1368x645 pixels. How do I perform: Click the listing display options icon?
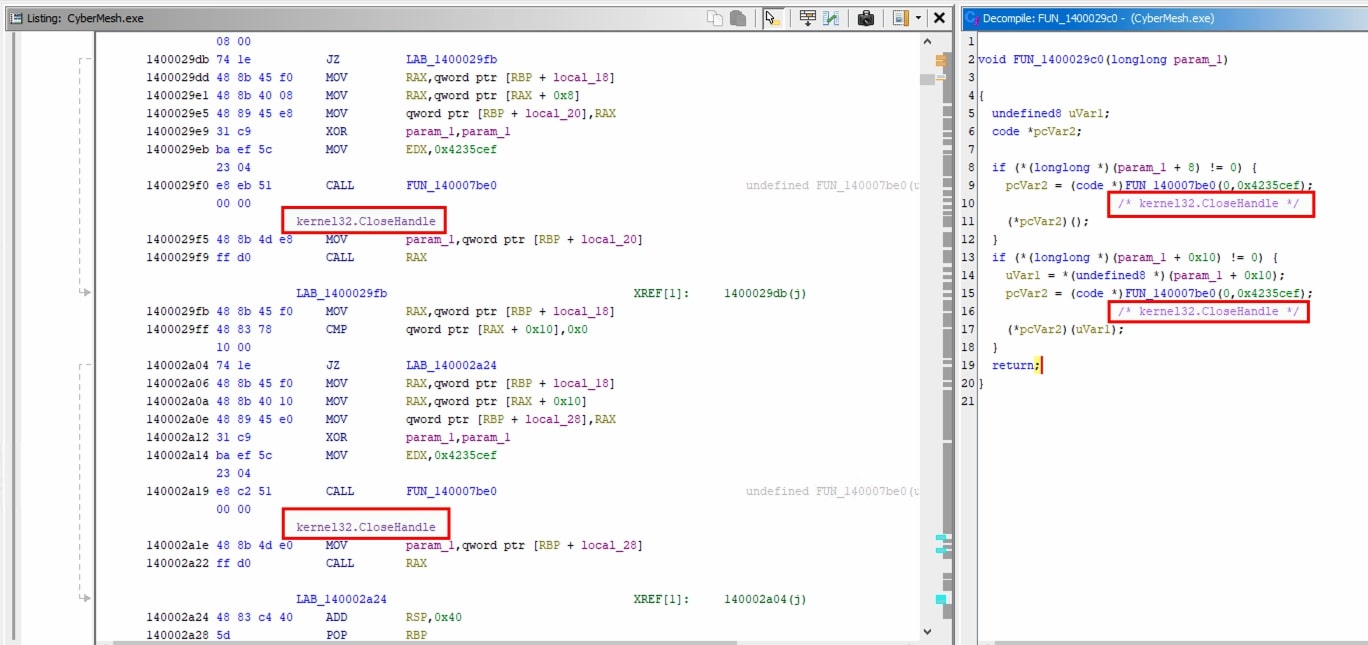pyautogui.click(x=900, y=18)
